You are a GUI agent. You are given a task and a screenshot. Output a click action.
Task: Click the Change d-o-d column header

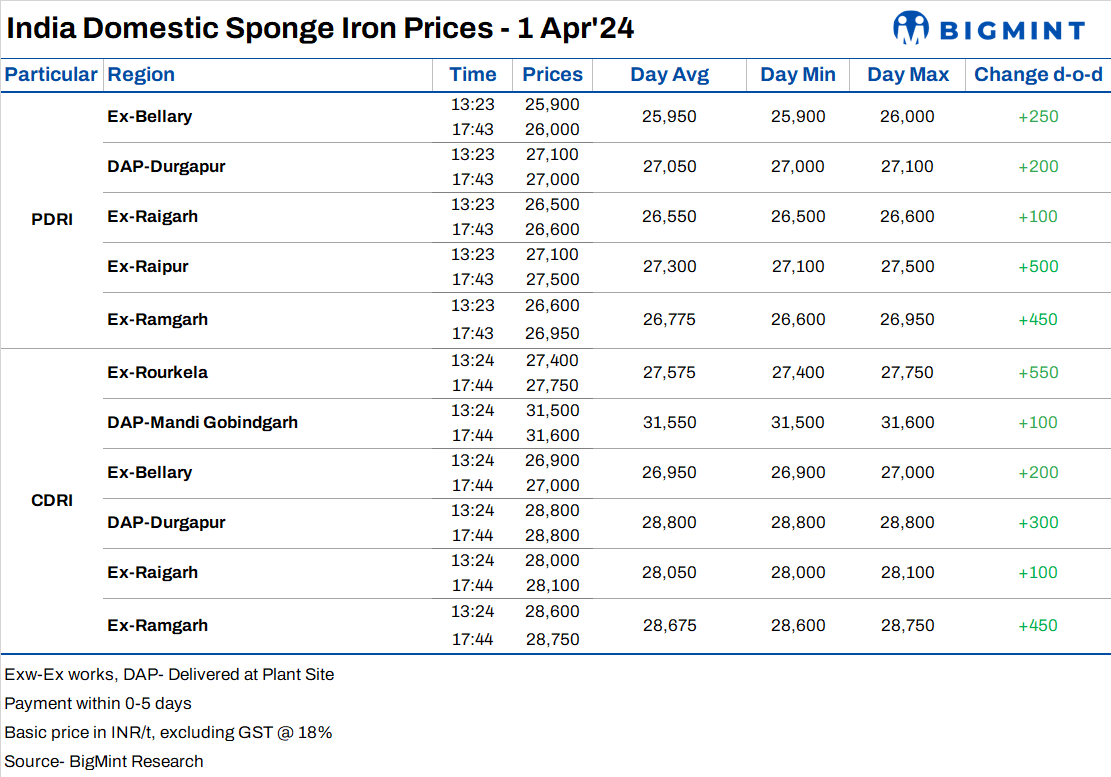(1038, 74)
